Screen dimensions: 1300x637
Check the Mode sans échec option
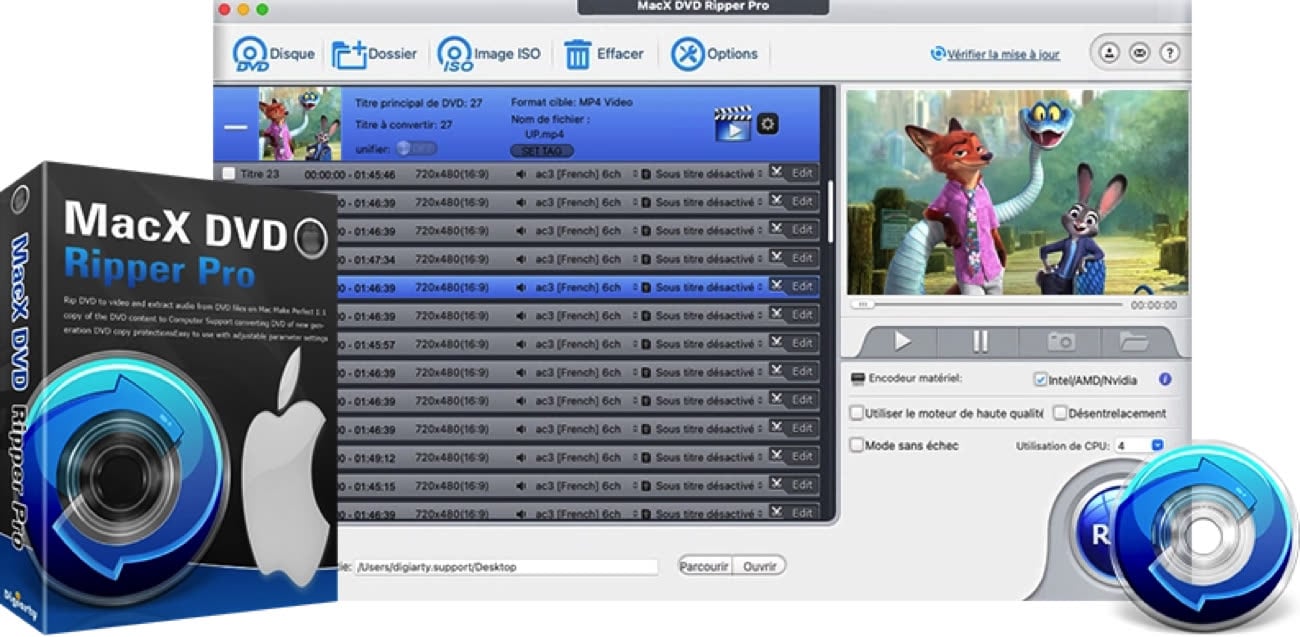[x=856, y=445]
